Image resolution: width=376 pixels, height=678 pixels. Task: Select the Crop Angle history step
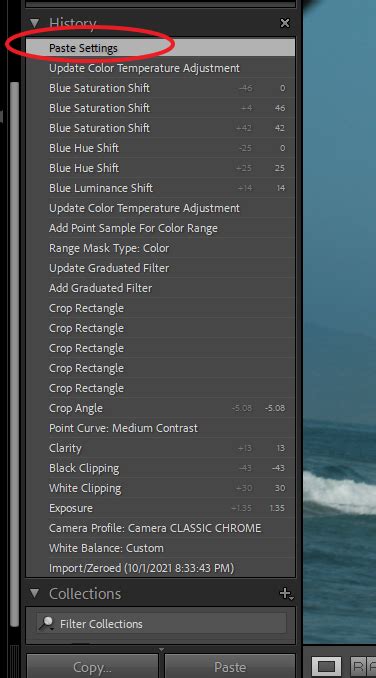click(161, 408)
